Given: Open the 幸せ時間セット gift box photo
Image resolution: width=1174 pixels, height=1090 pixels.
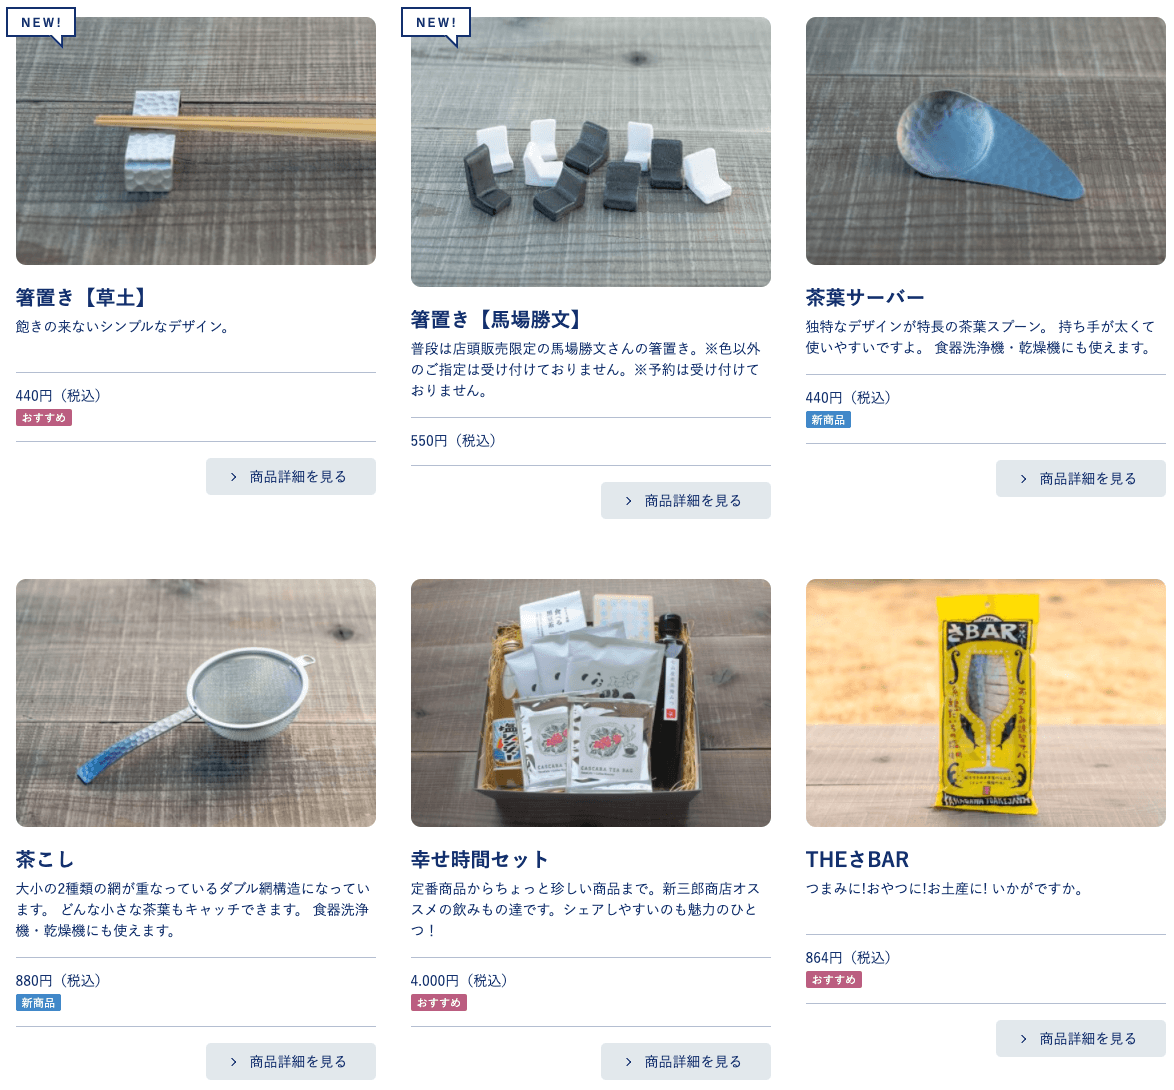Looking at the screenshot, I should [591, 703].
